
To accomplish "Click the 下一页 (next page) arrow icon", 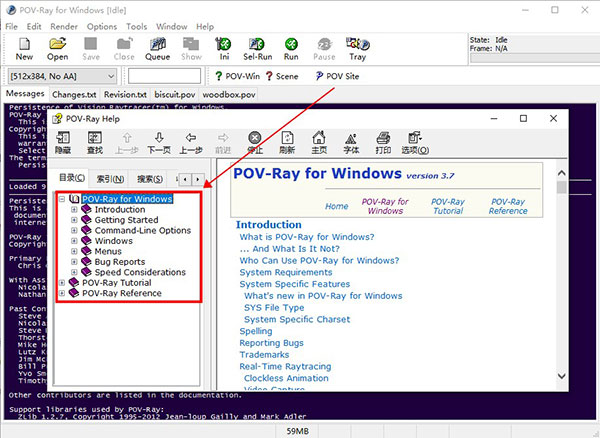I will click(x=159, y=138).
